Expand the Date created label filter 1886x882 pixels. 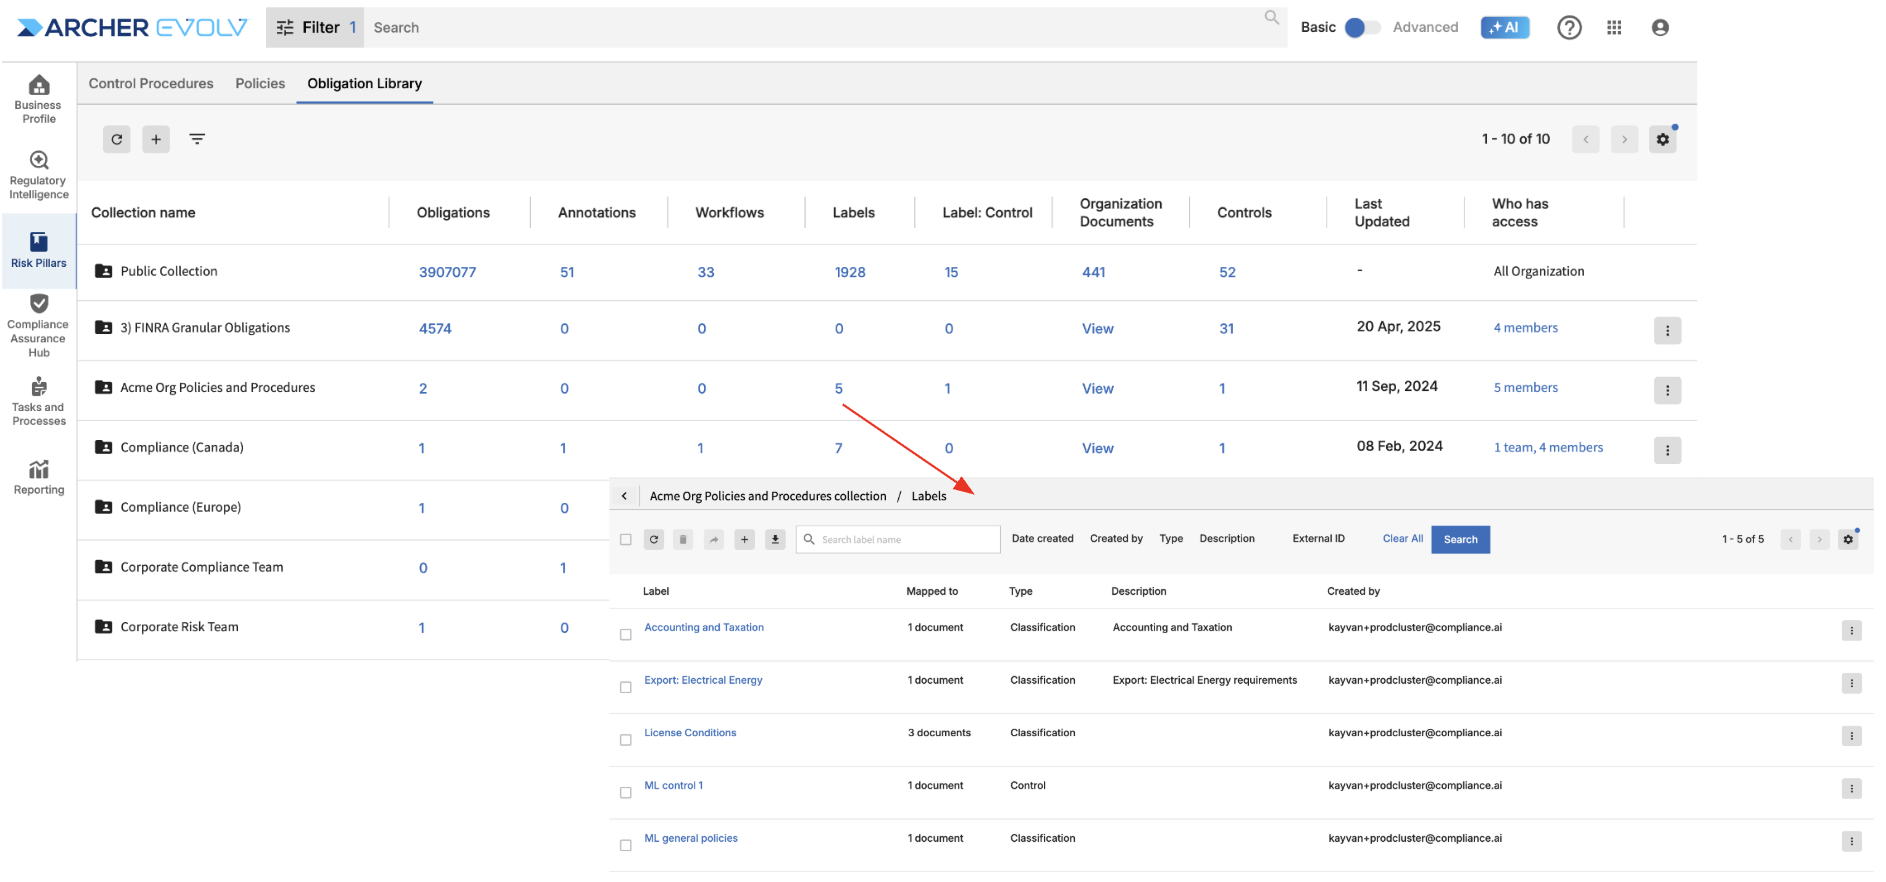(1042, 539)
